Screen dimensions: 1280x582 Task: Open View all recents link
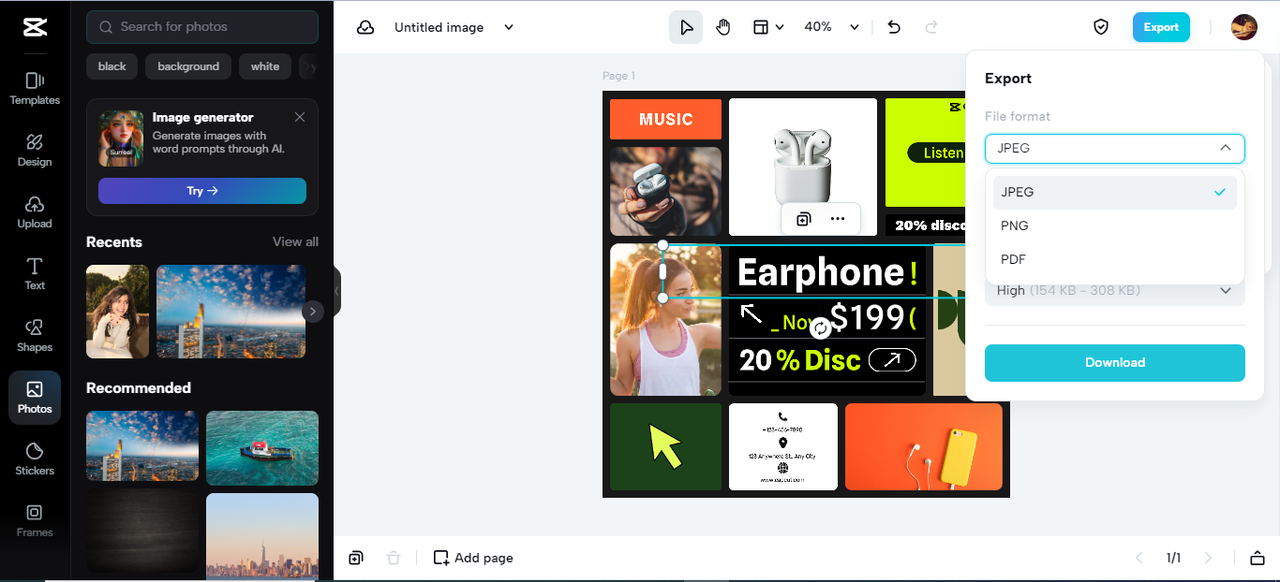tap(296, 242)
